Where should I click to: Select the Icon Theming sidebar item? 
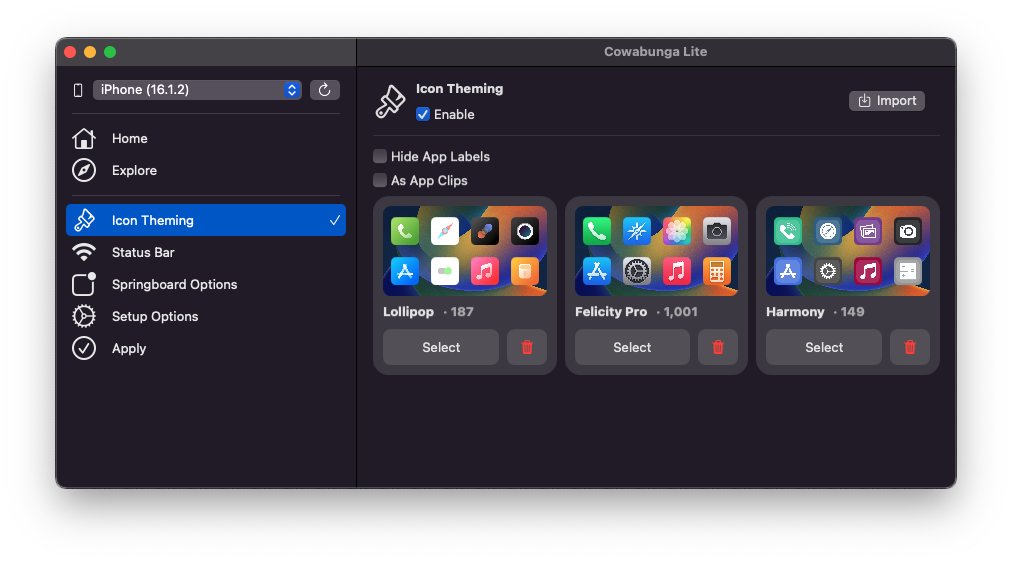point(206,220)
